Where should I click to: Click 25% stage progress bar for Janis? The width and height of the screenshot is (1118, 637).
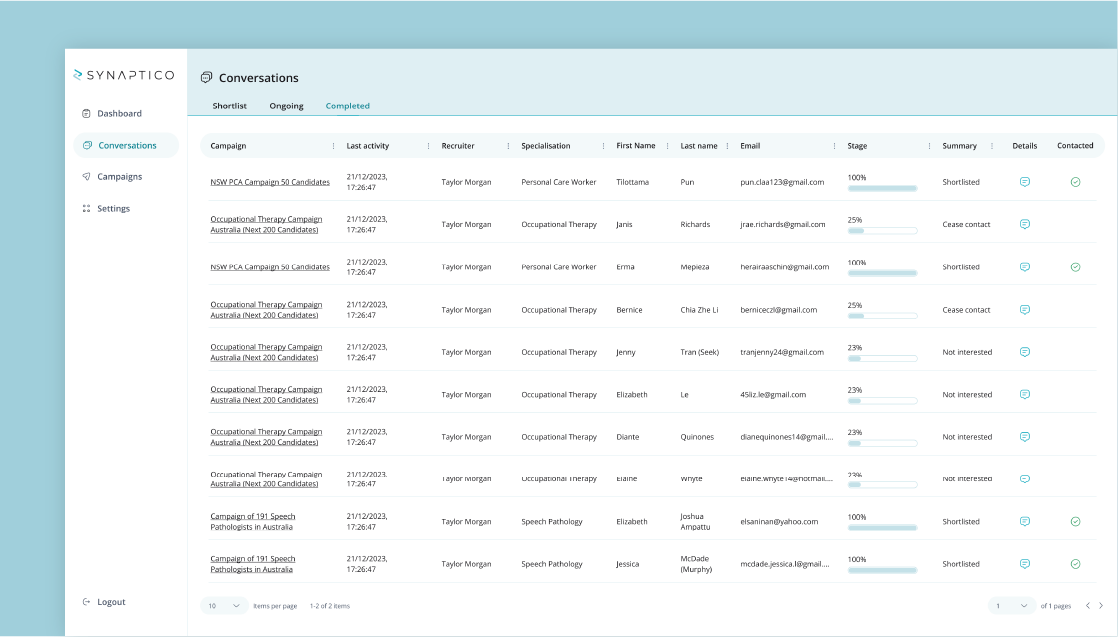click(x=882, y=231)
